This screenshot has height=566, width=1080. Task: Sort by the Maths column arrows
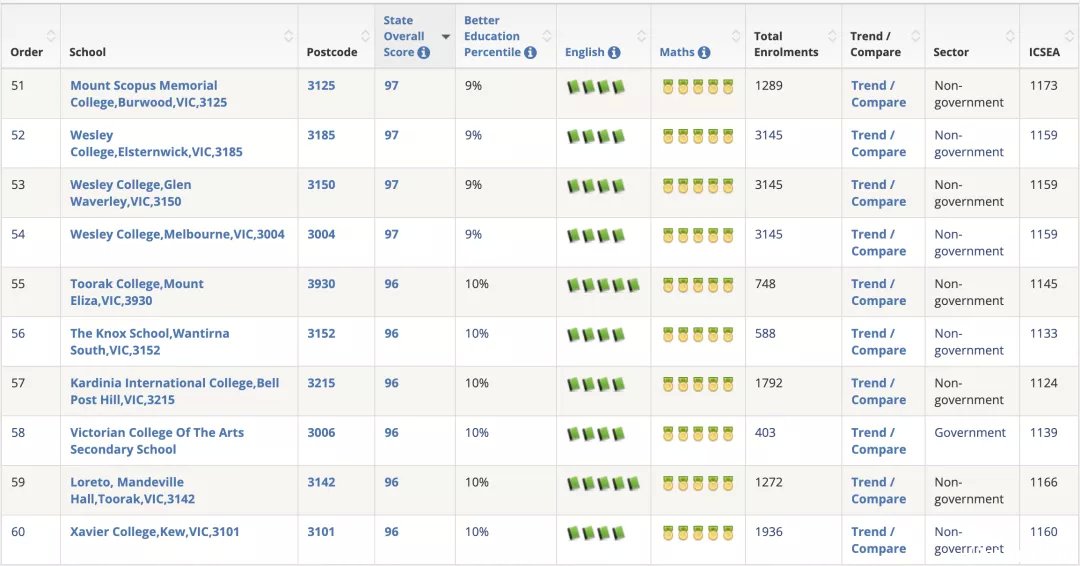(736, 36)
